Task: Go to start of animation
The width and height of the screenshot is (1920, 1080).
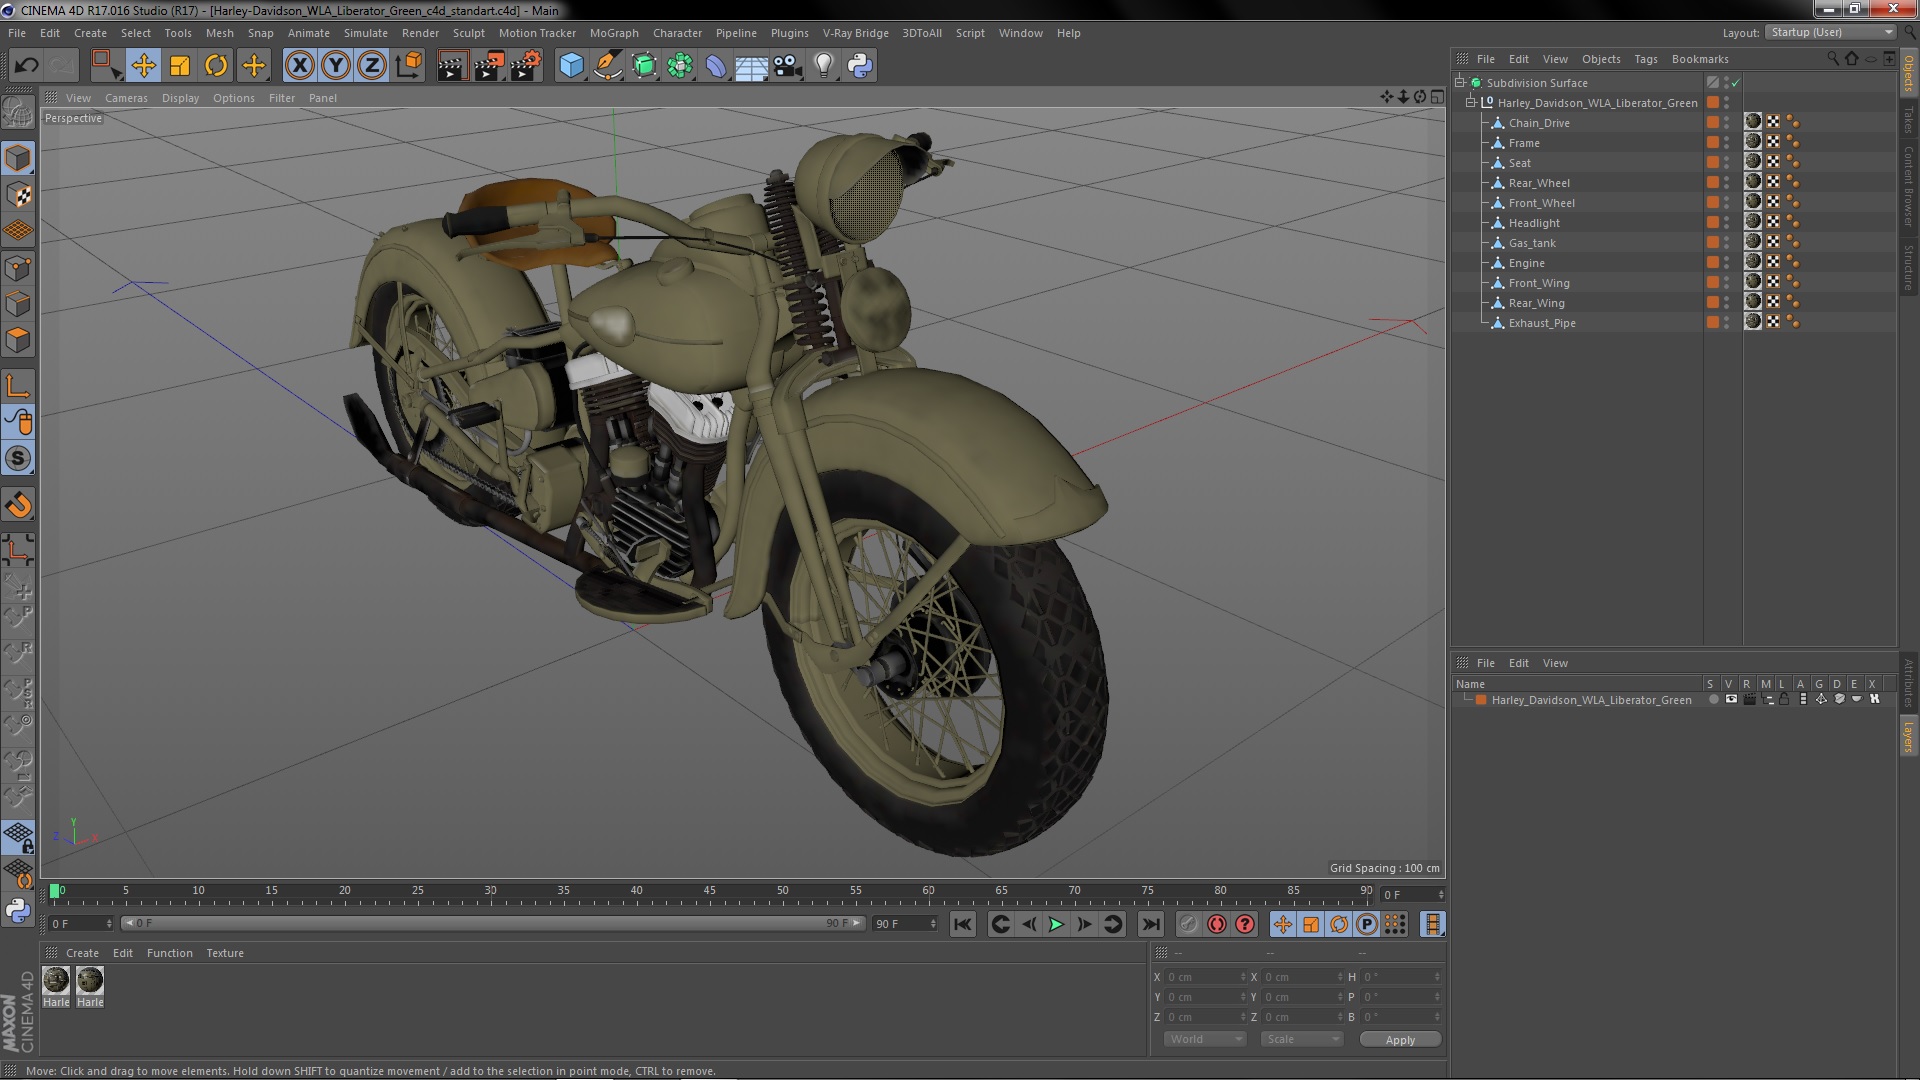Action: (962, 924)
